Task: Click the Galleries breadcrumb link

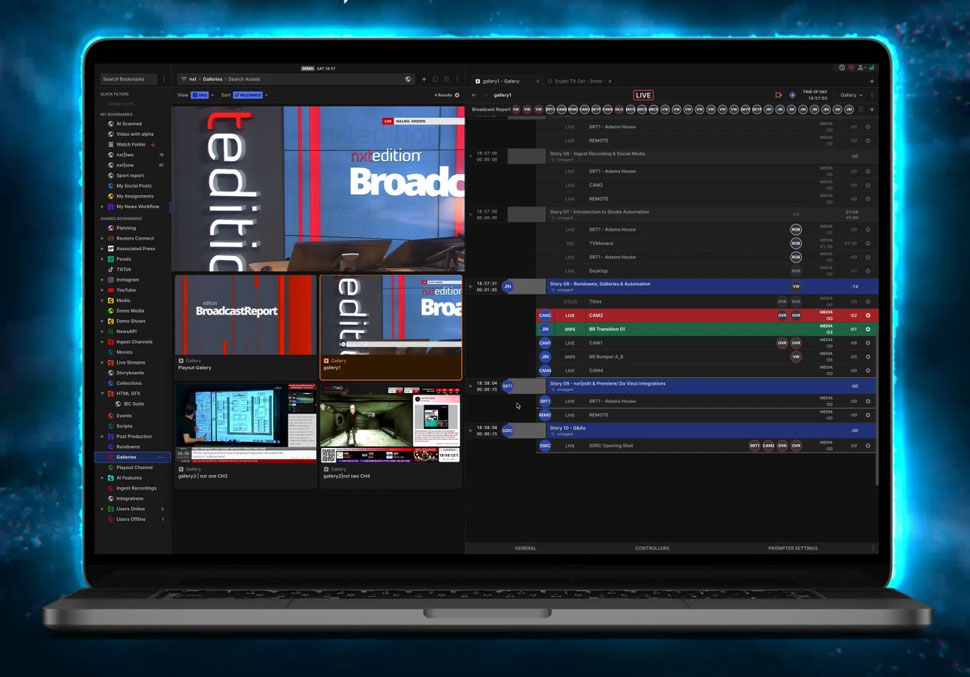Action: 213,79
